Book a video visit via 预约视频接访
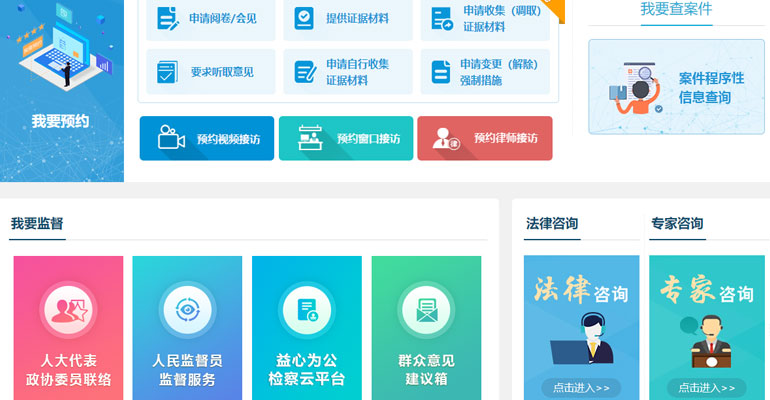 (x=207, y=138)
